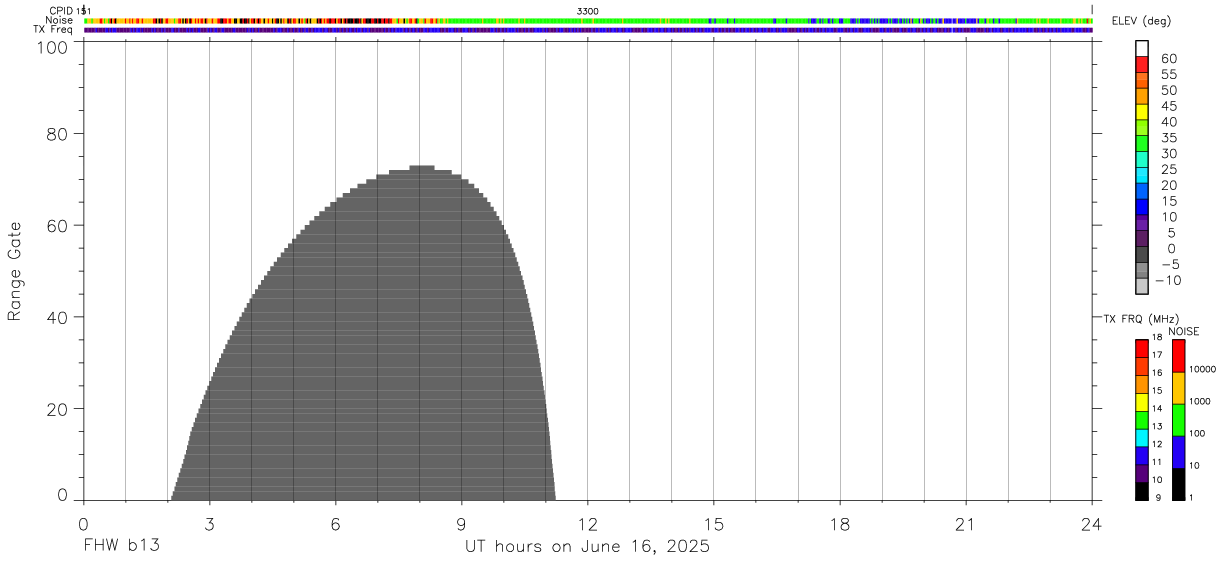The width and height of the screenshot is (1228, 567).
Task: Click the '21' tick on the UT hours axis
Action: point(966,523)
